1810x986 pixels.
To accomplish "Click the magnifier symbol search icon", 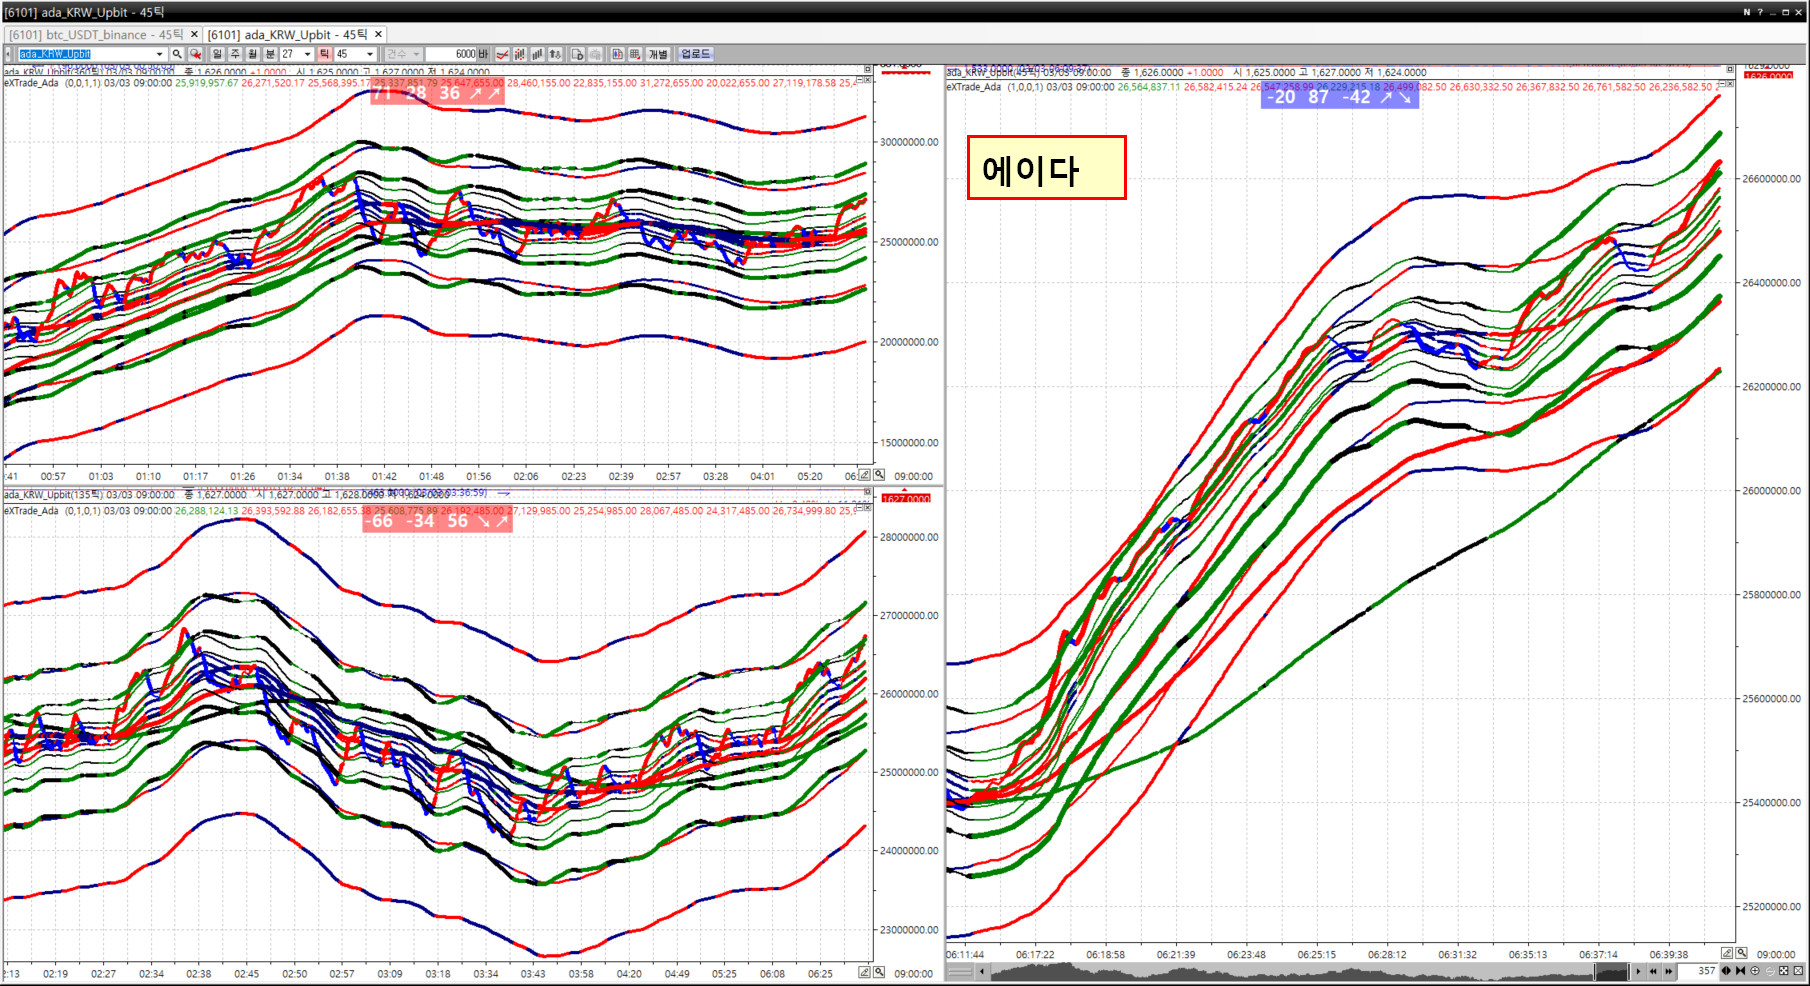I will pyautogui.click(x=177, y=54).
